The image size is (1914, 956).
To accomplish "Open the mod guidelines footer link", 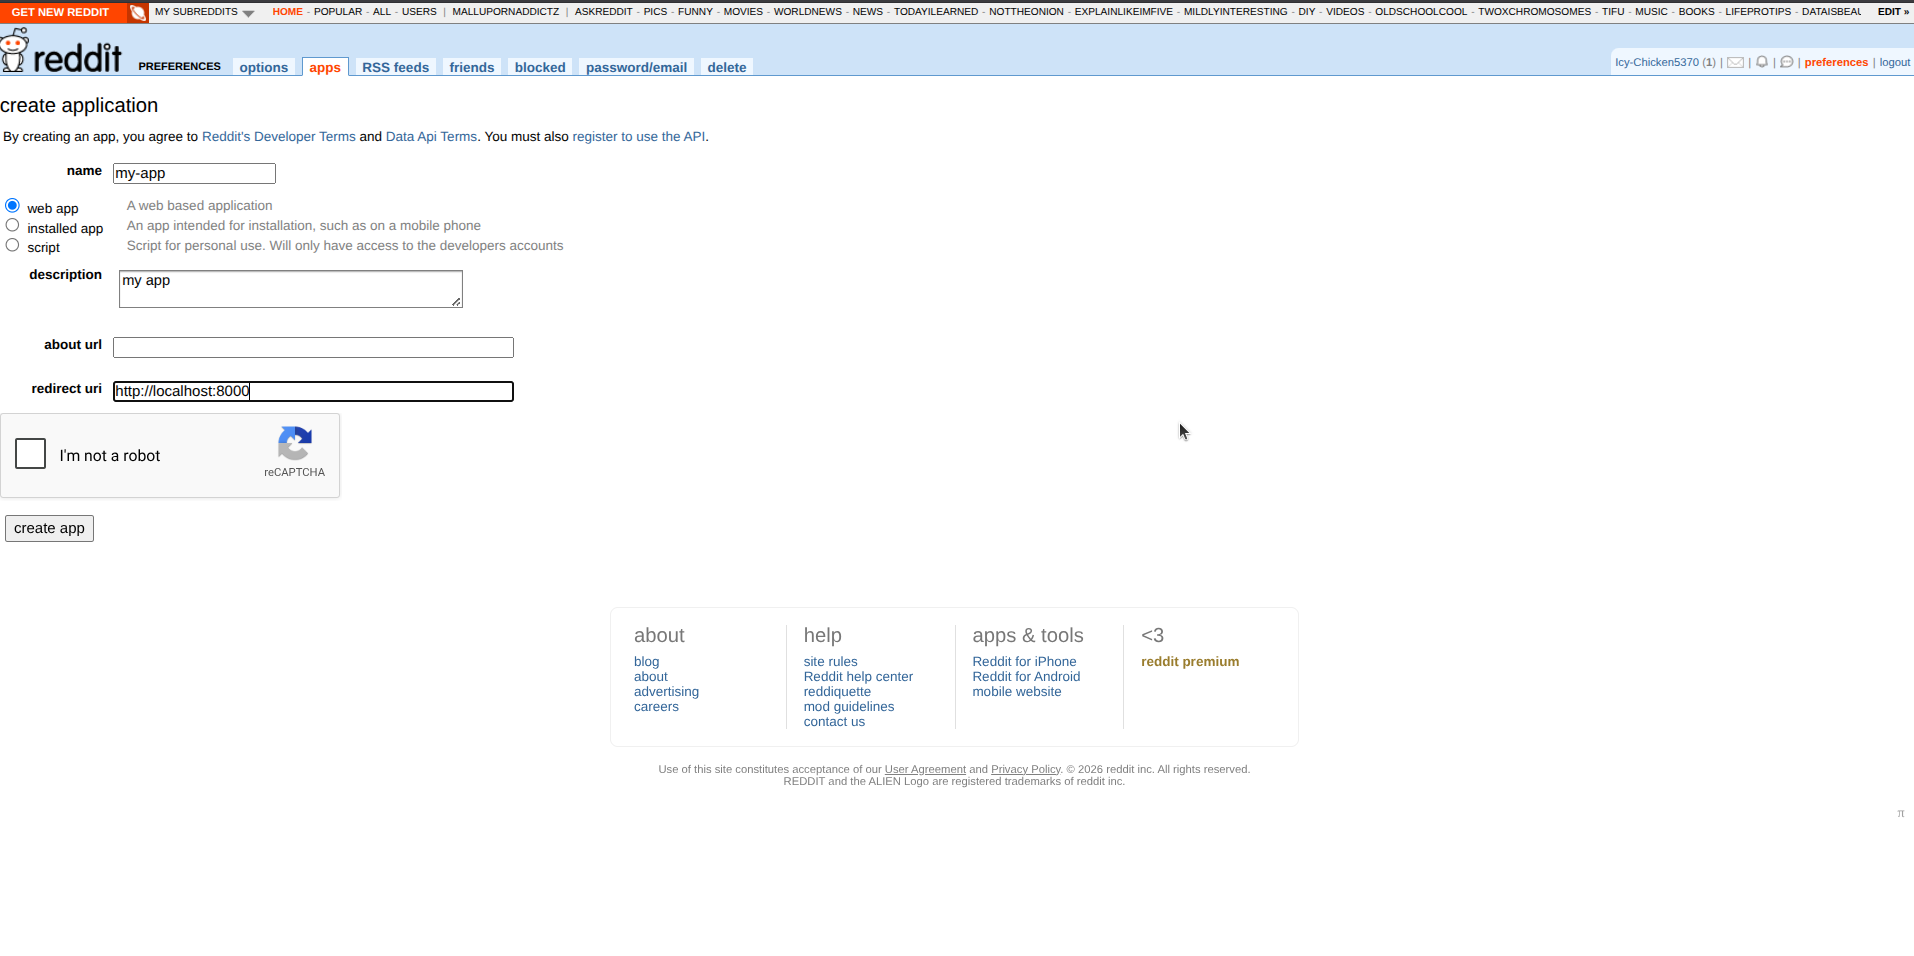I will pos(849,707).
